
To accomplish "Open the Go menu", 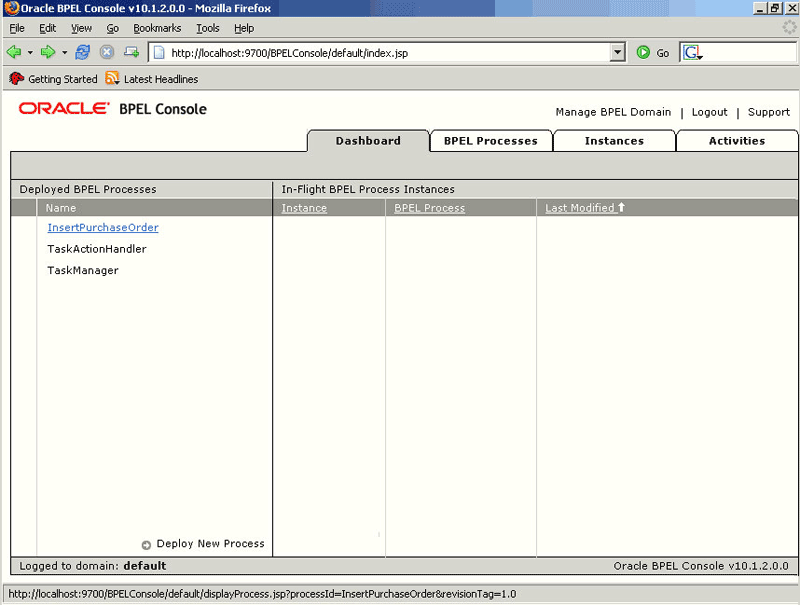I will pyautogui.click(x=113, y=28).
